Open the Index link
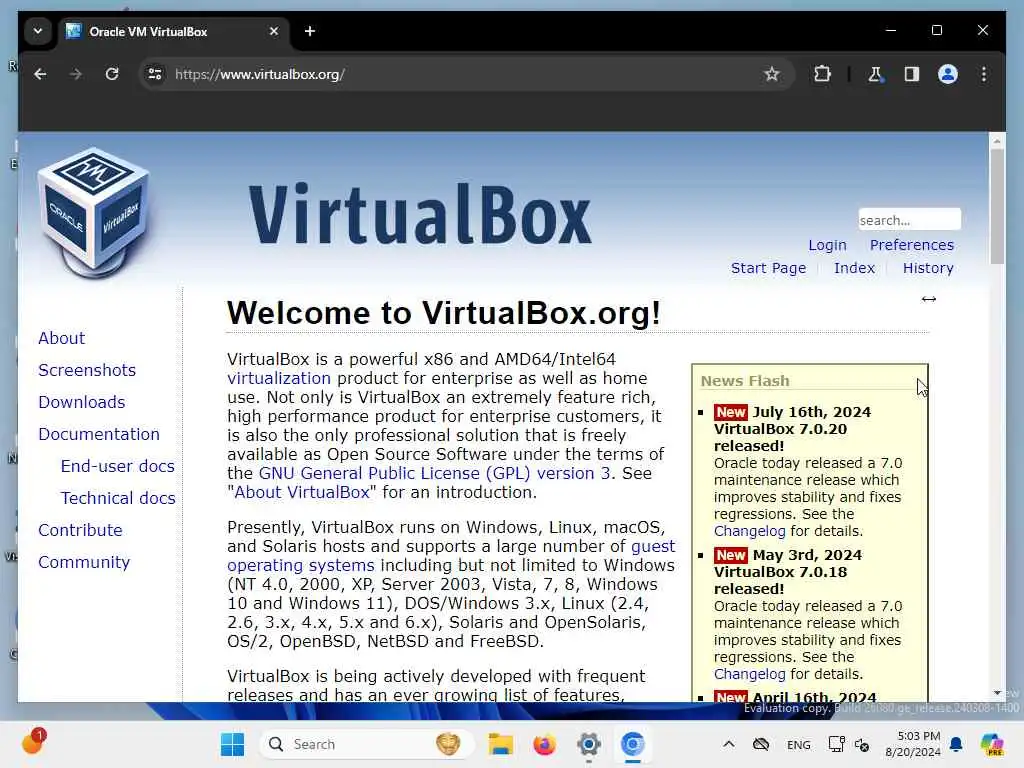 854,268
